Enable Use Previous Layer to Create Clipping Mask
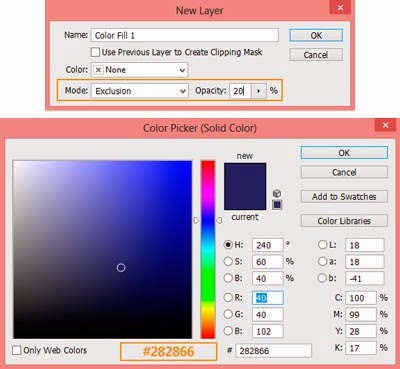 coord(95,52)
